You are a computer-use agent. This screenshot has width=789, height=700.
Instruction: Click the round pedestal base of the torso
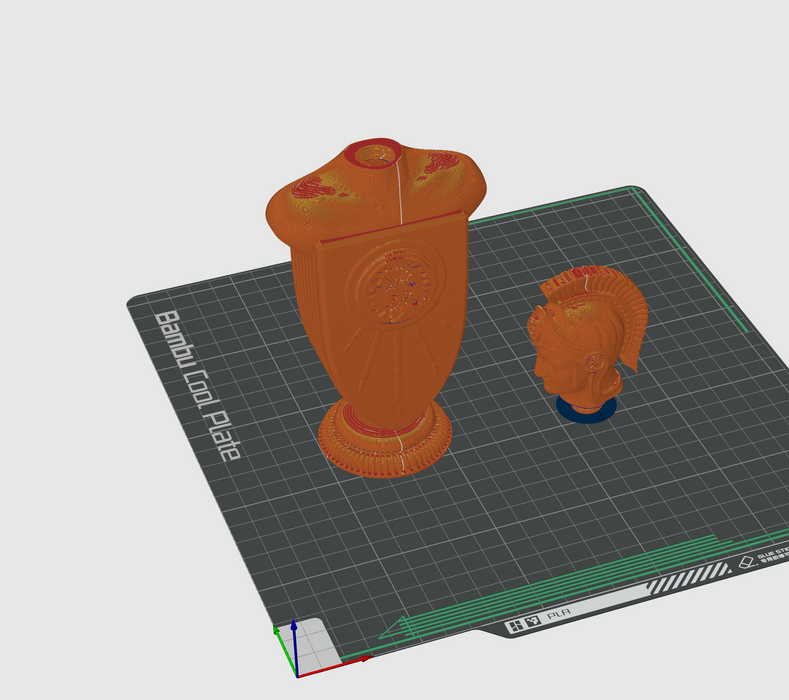coord(385,440)
